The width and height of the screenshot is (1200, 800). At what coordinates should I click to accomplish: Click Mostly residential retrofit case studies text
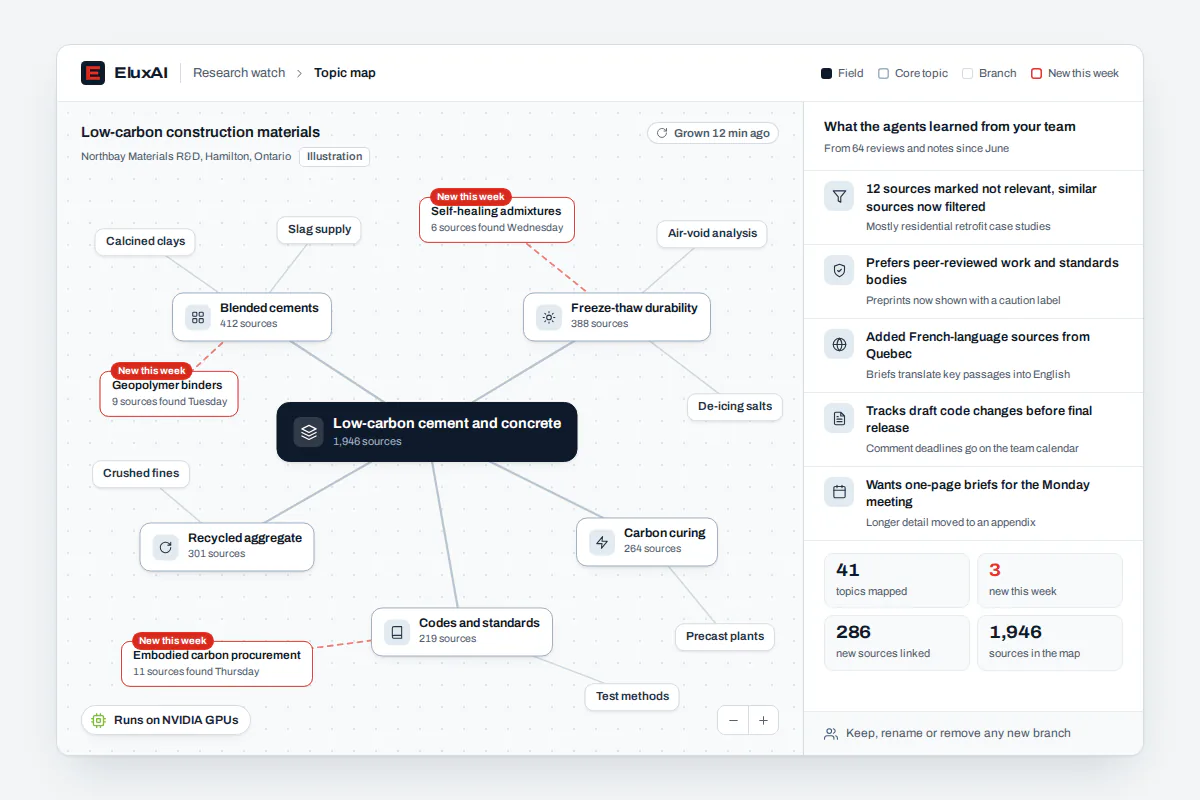coord(958,226)
